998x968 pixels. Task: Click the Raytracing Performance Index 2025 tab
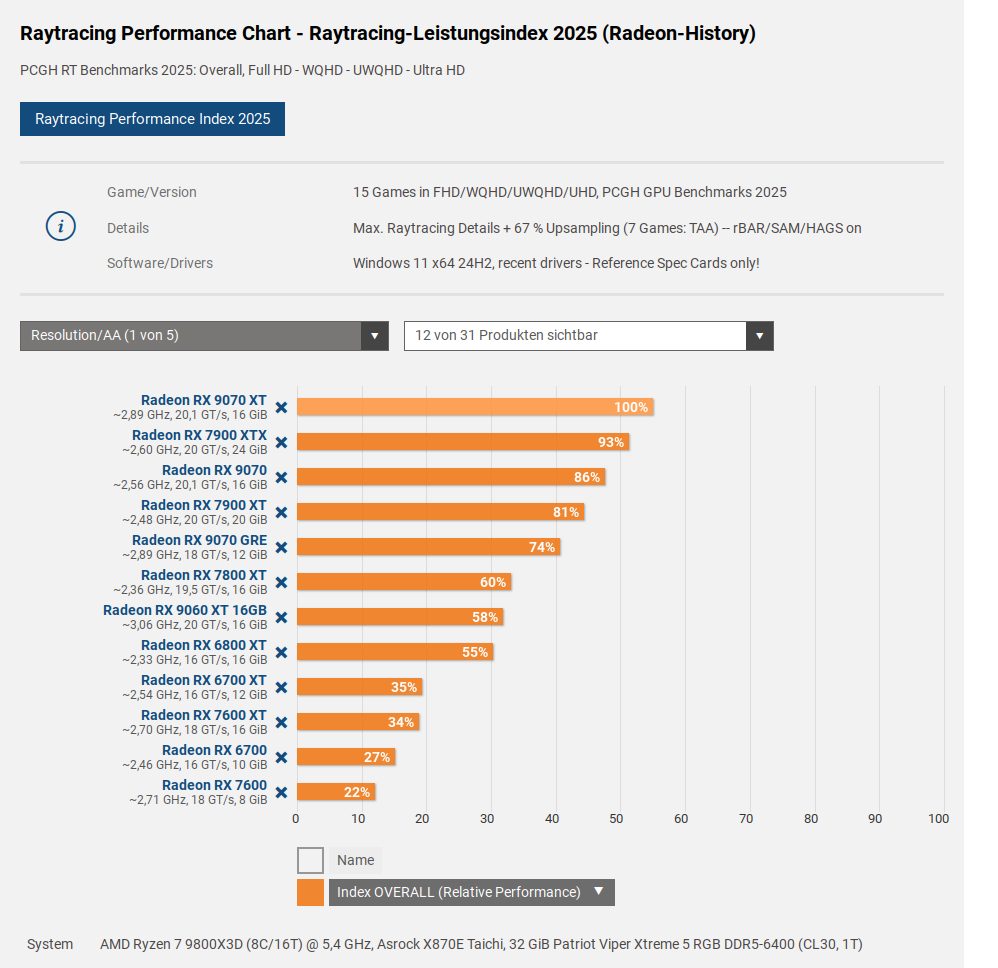coord(152,119)
